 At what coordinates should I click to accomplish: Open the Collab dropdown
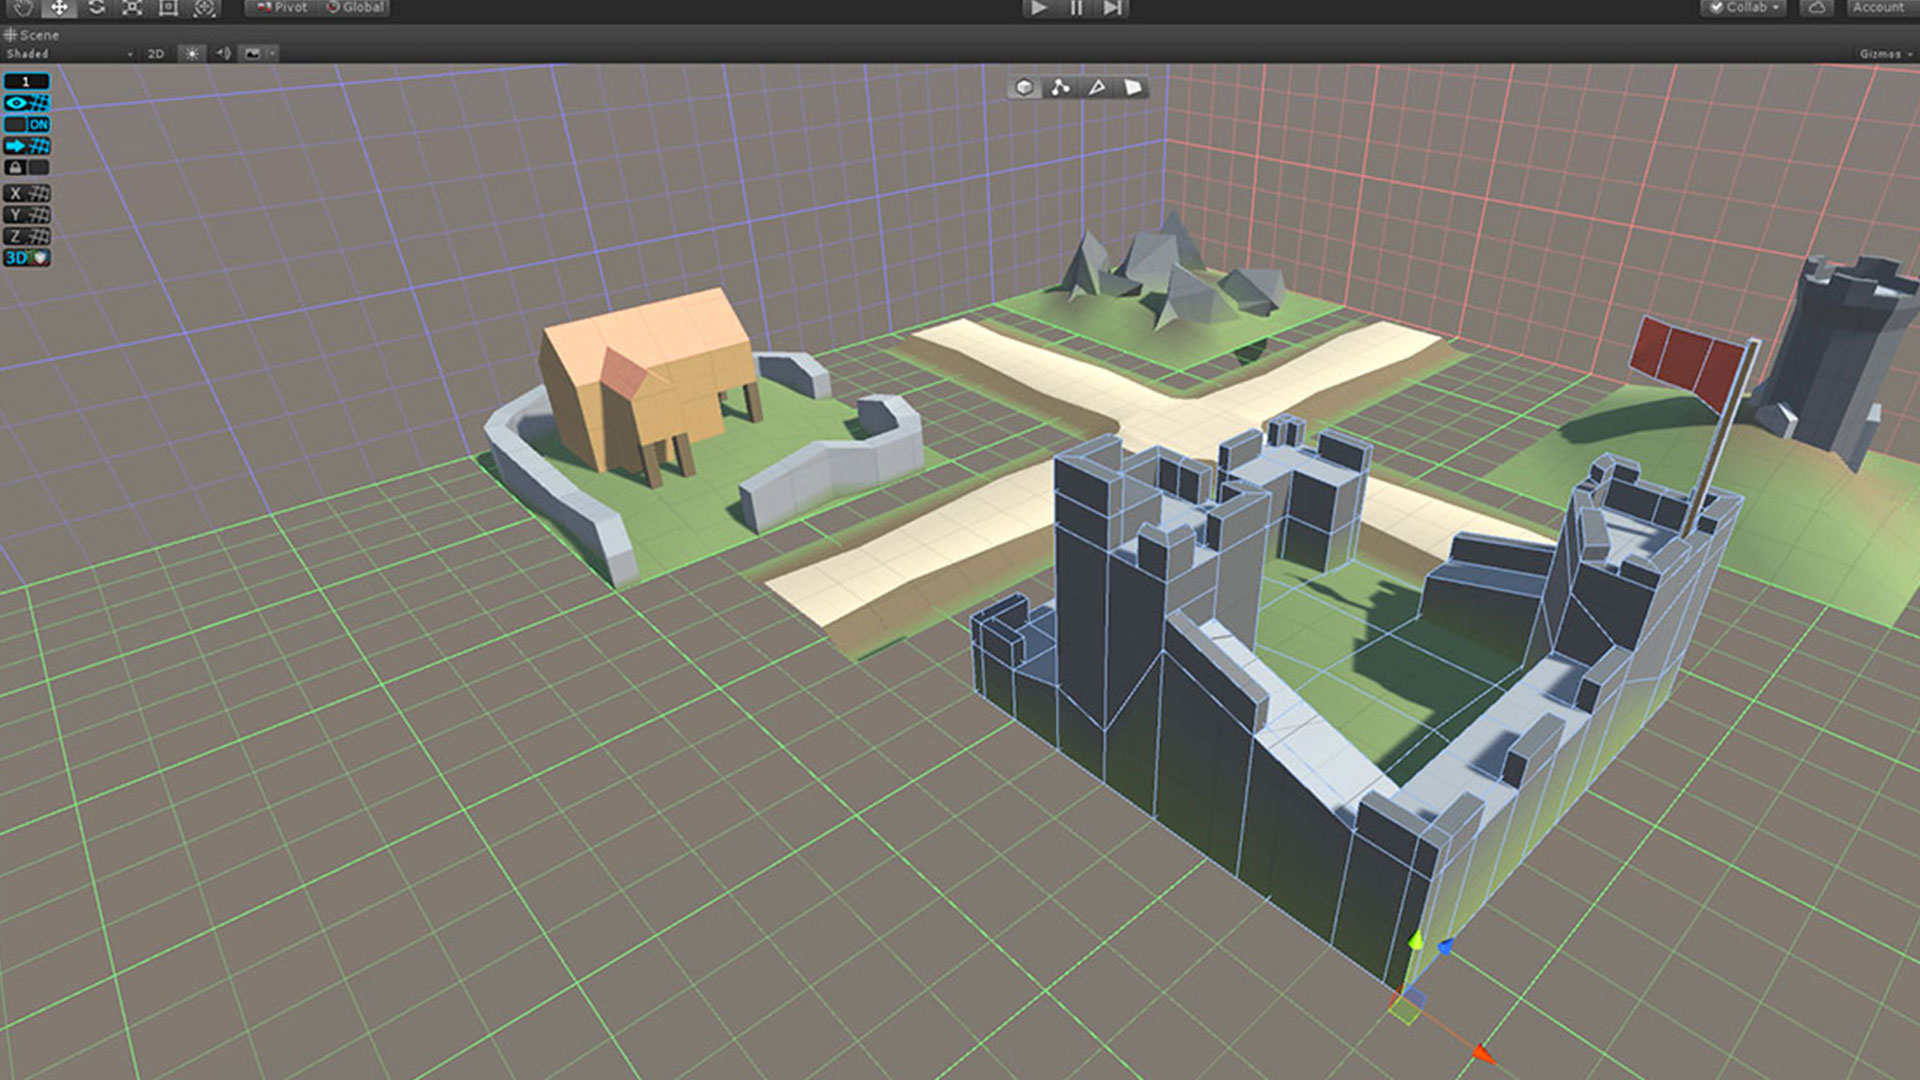point(1745,8)
